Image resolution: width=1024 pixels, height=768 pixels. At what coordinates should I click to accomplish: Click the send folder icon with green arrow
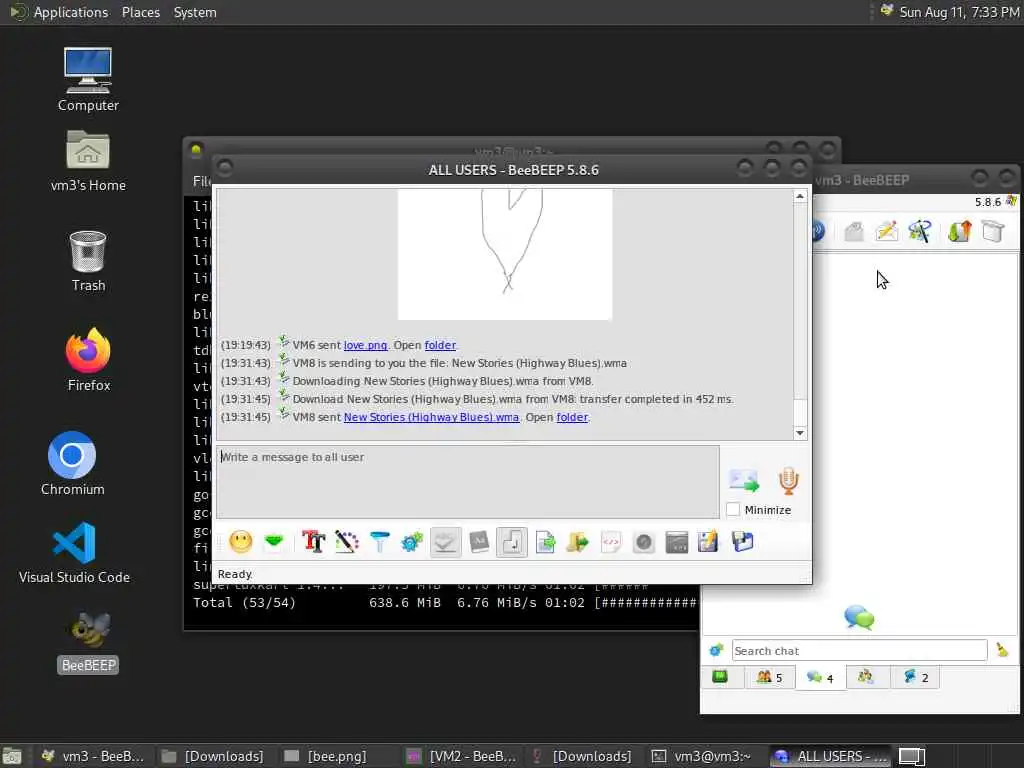click(577, 542)
